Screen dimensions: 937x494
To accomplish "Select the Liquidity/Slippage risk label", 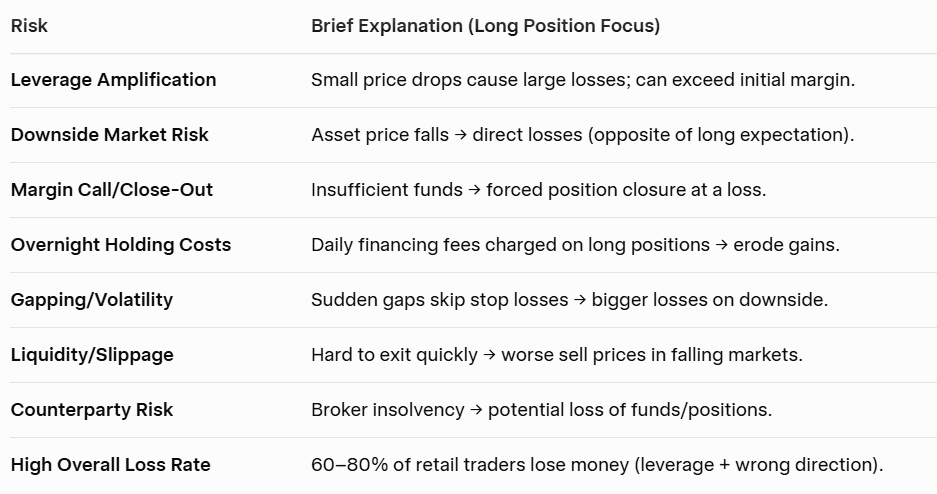I will pos(92,355).
